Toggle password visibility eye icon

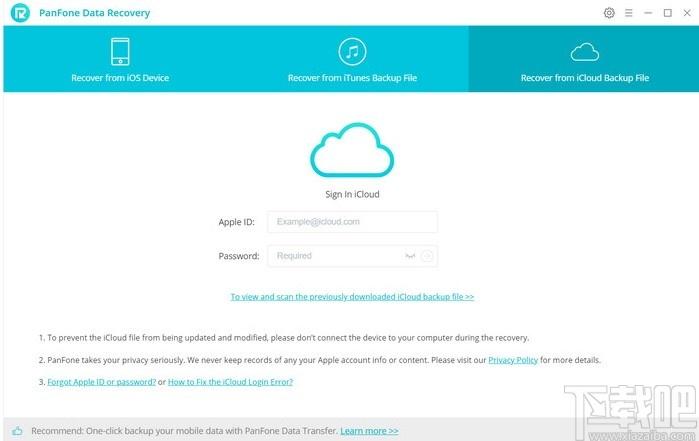pos(410,256)
